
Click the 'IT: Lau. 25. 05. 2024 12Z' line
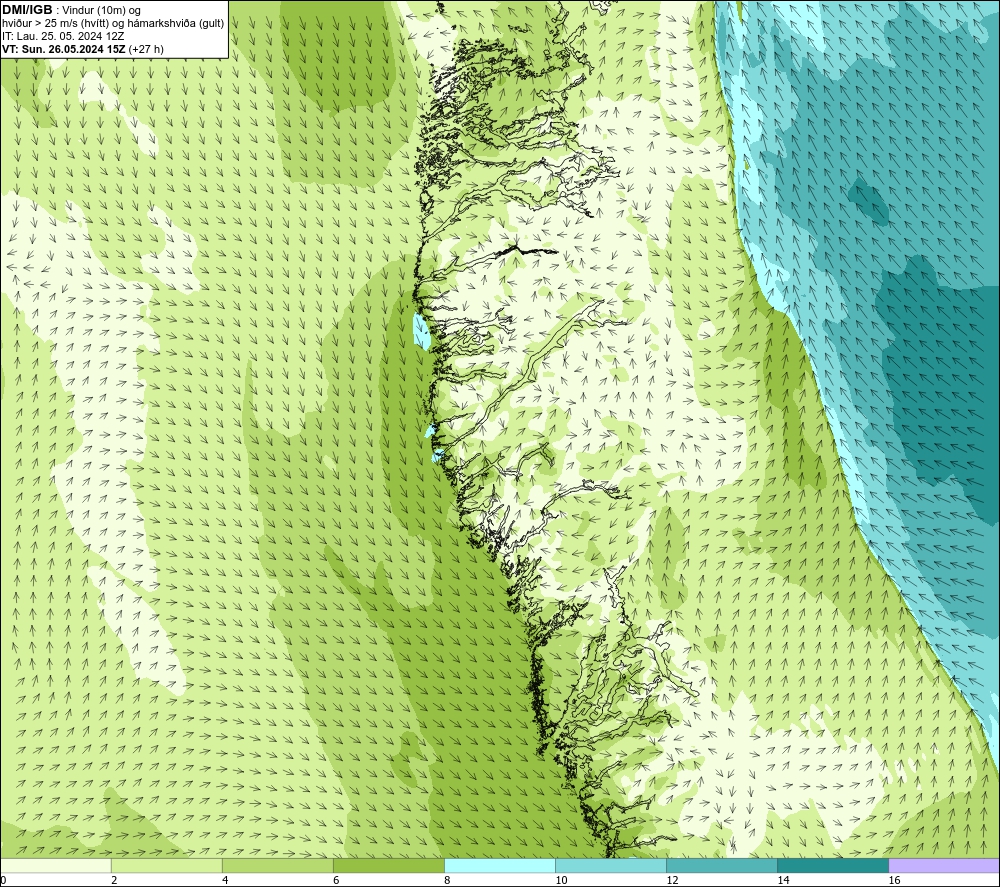[x=63, y=36]
